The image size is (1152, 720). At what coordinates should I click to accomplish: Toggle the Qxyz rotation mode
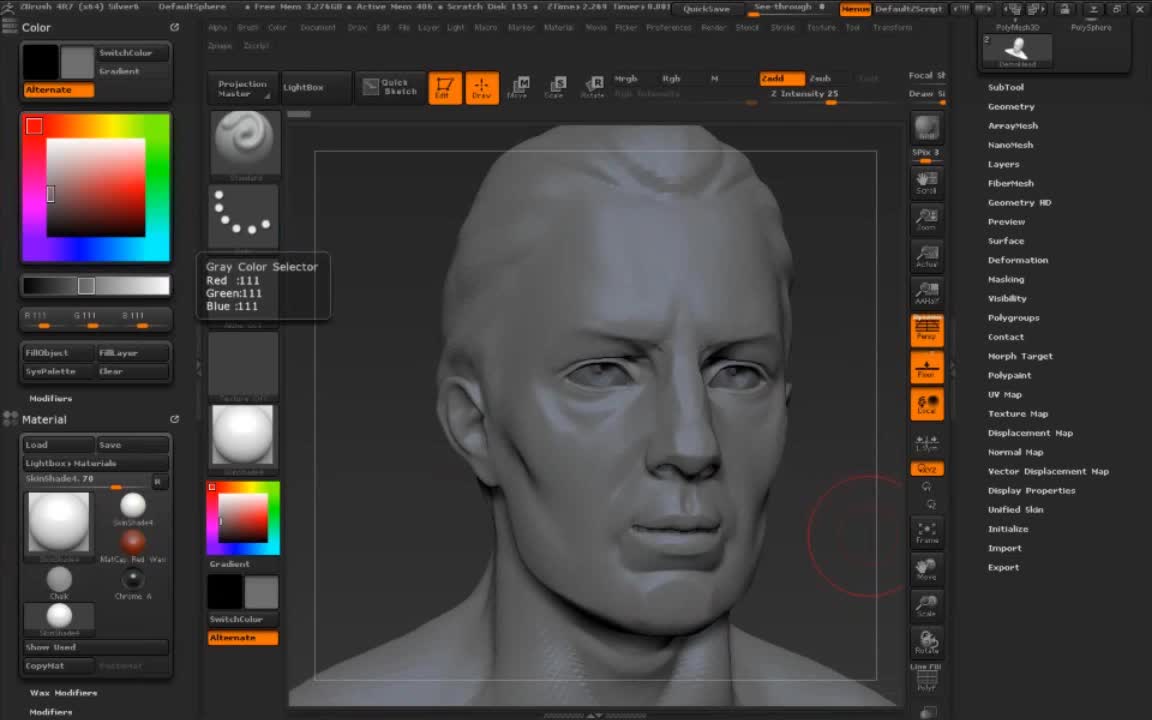click(926, 469)
